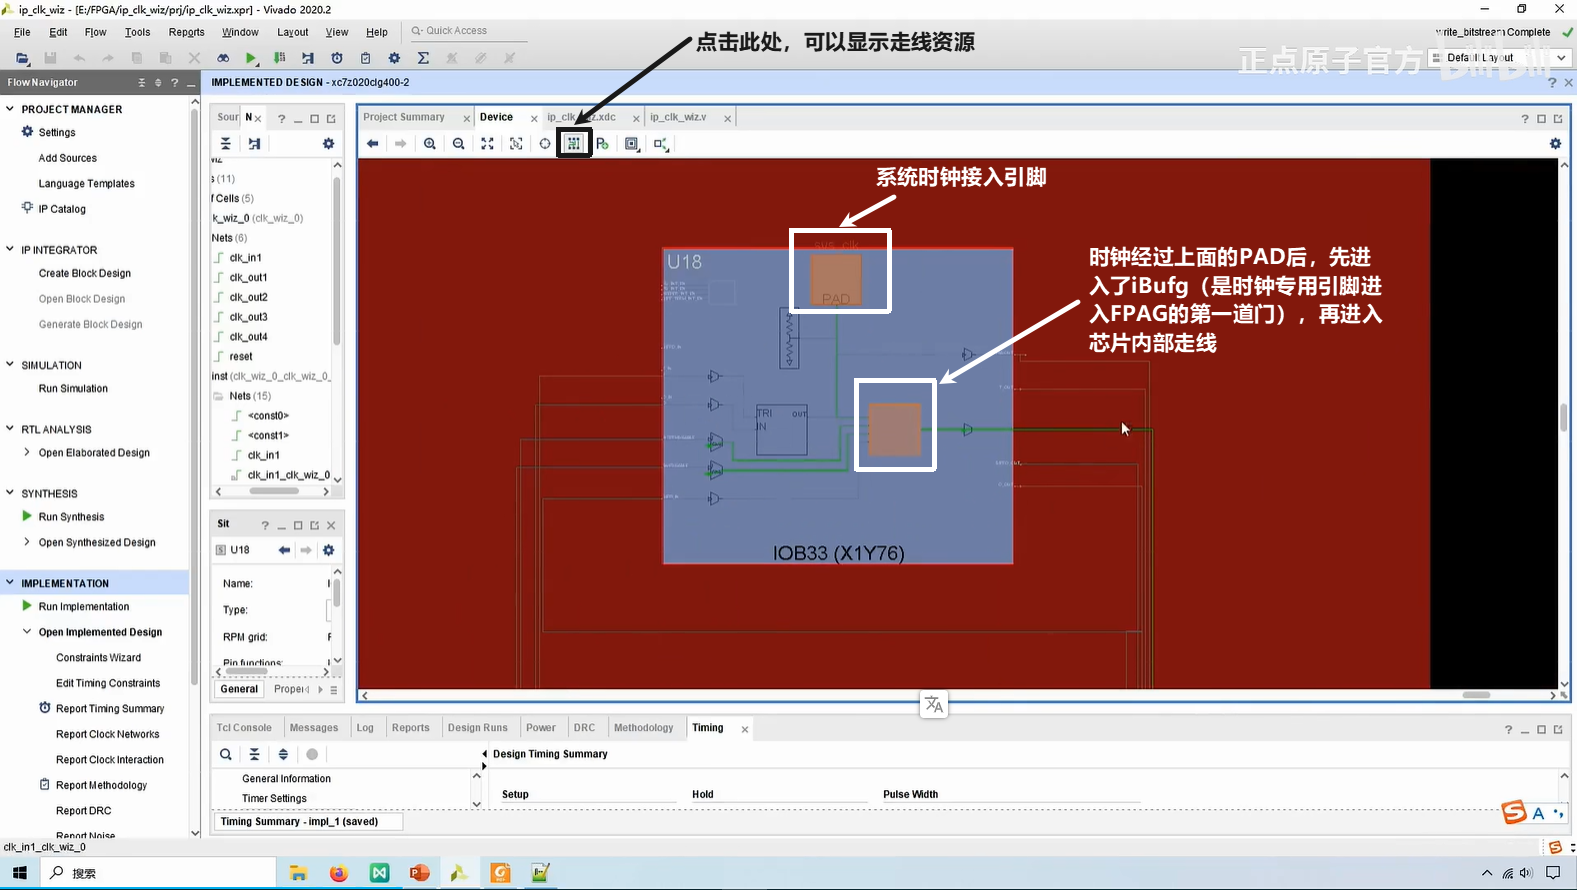This screenshot has height=890, width=1577.
Task: Open the IP Catalog
Action: coord(62,209)
